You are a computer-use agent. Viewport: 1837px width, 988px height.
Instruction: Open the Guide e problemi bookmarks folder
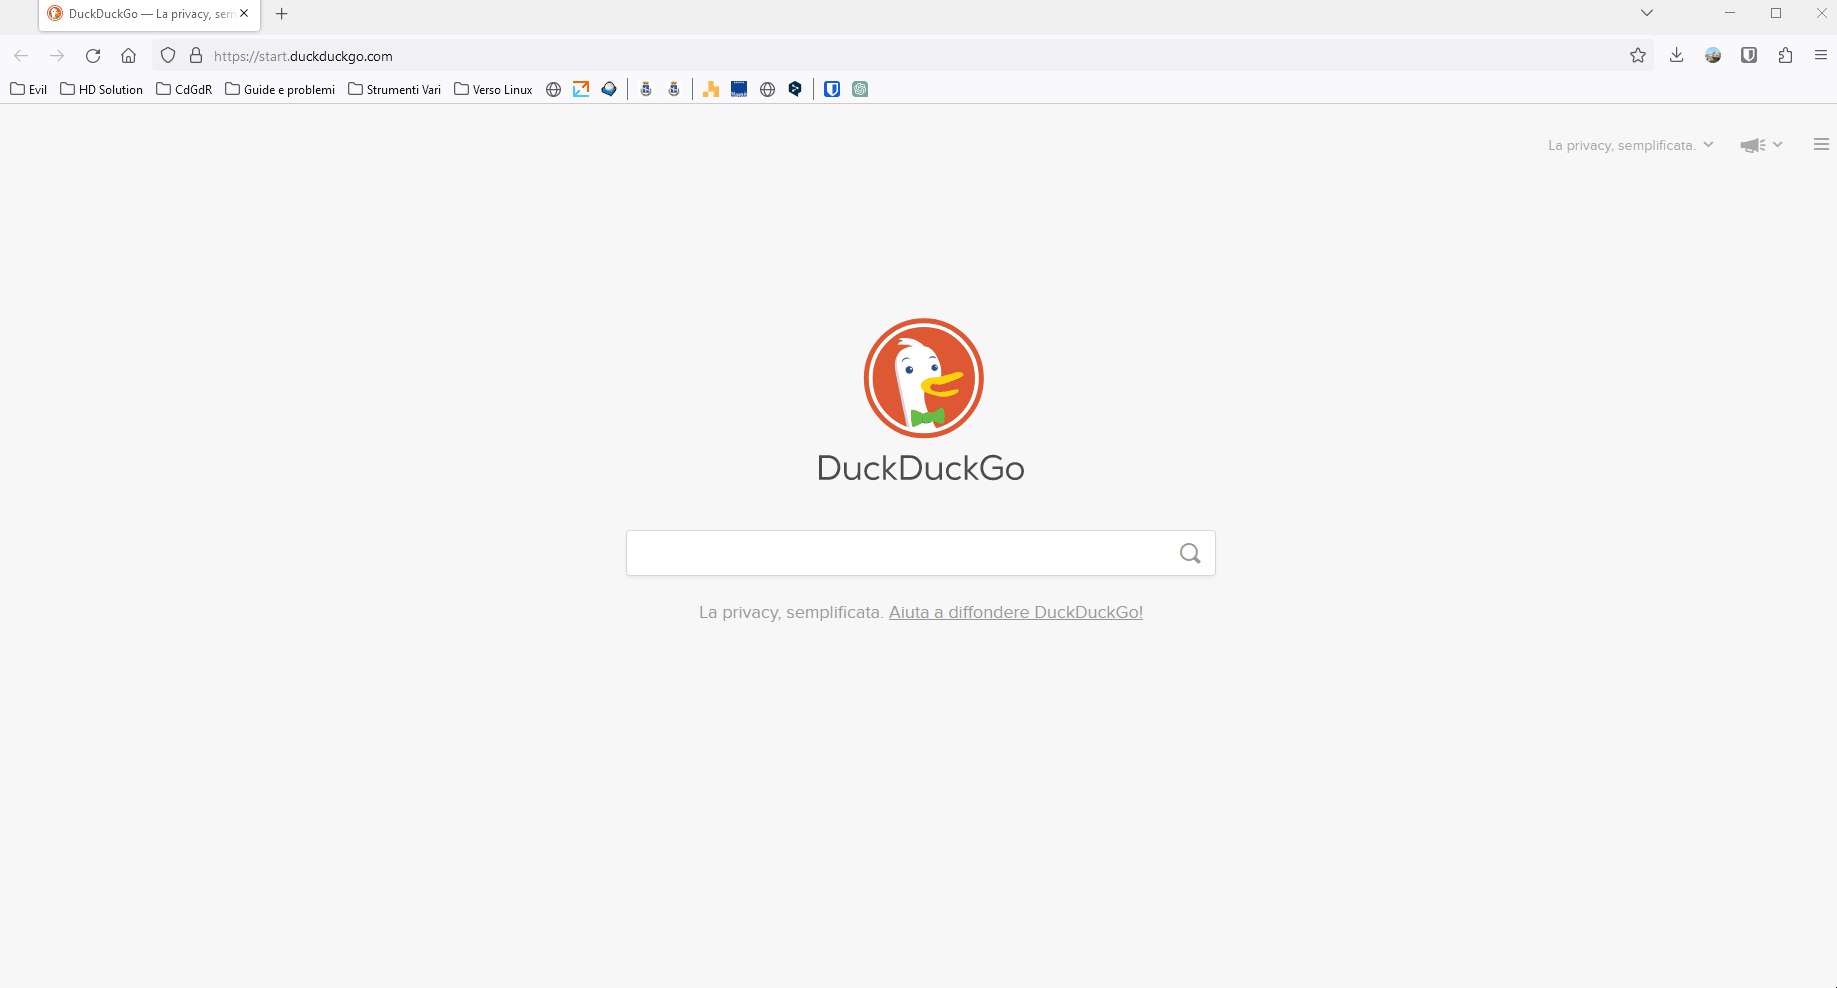pos(280,89)
